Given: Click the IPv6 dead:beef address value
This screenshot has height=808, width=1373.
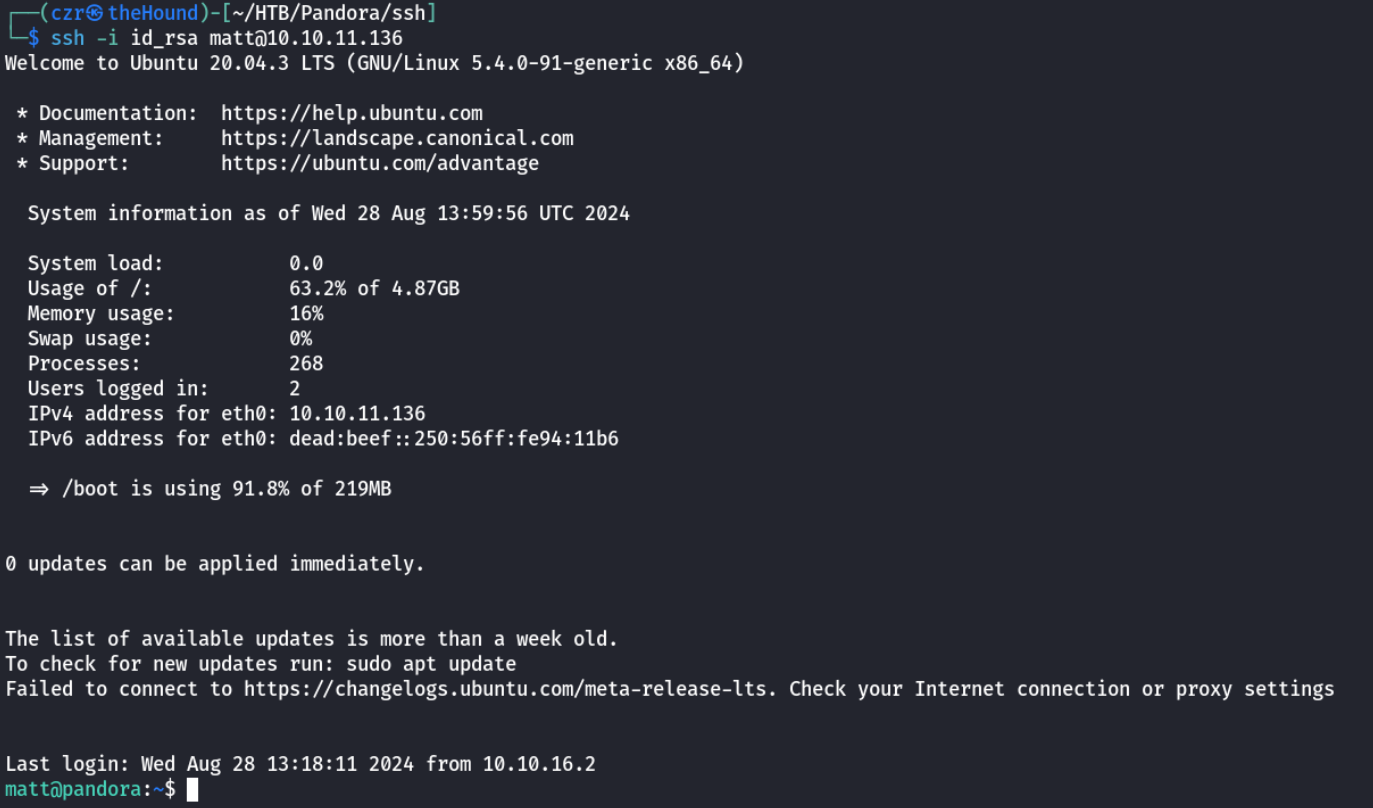Looking at the screenshot, I should tap(453, 439).
